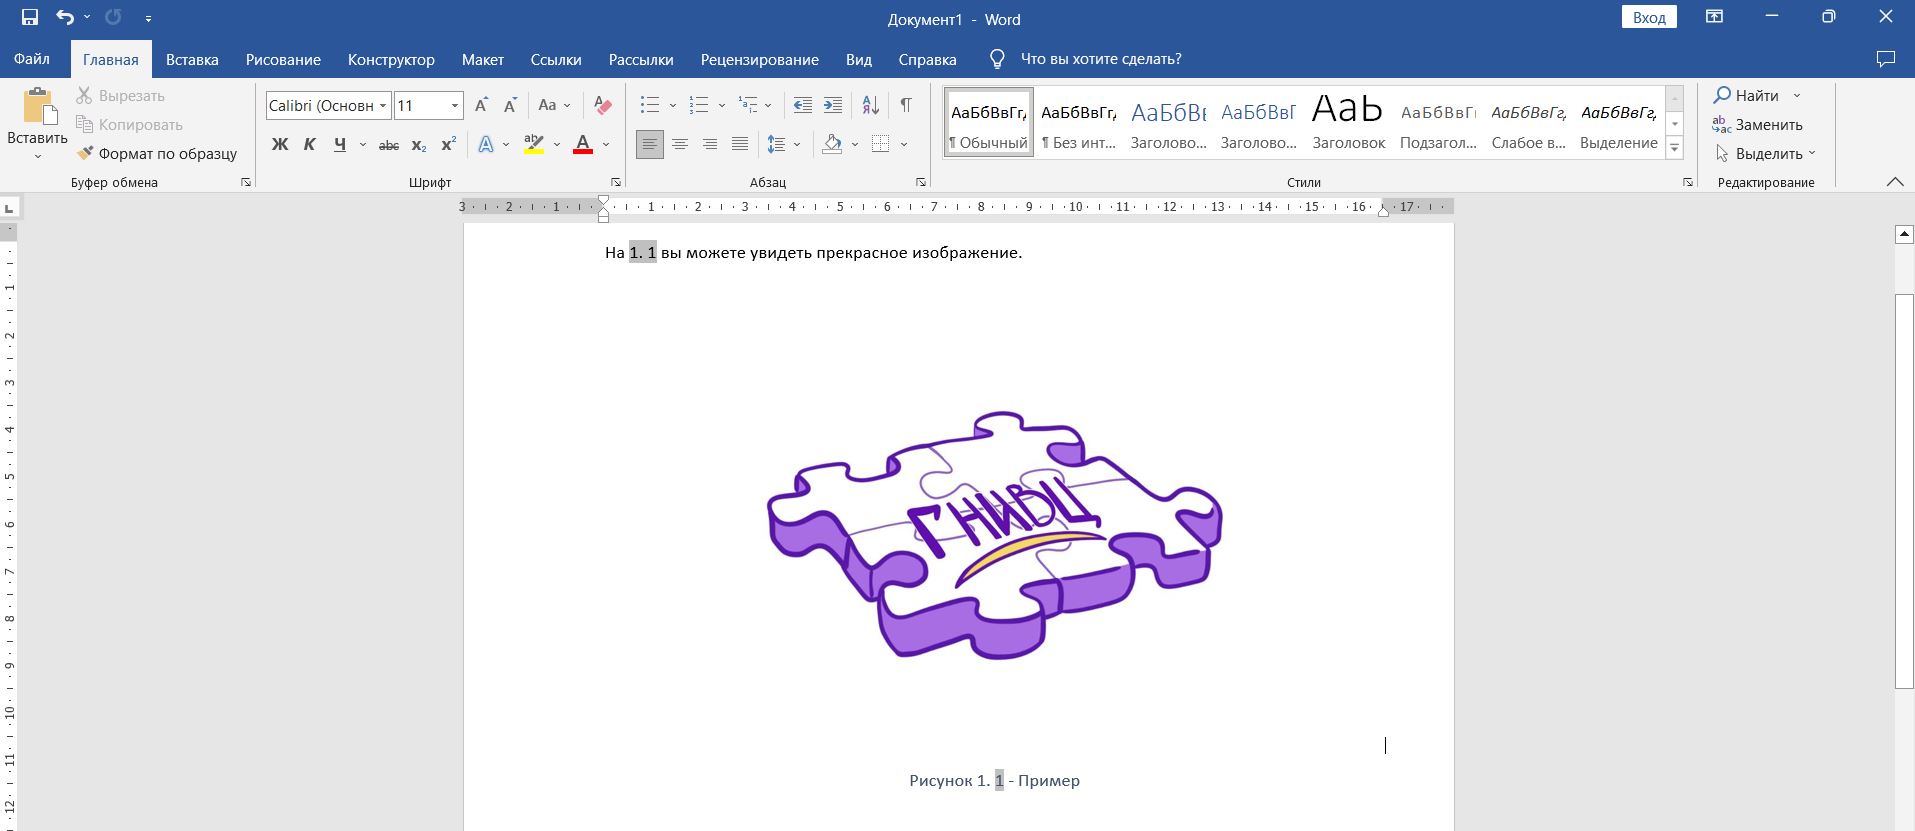The width and height of the screenshot is (1915, 831).
Task: Toggle italic К formatting
Action: (310, 145)
